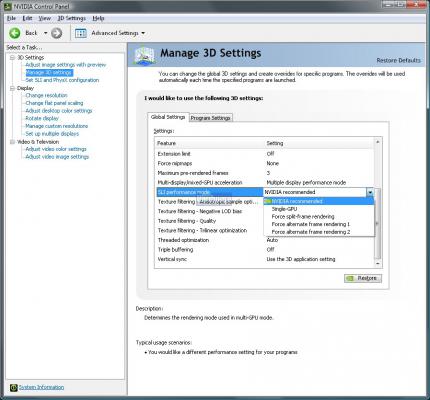Click the System Information icon
This screenshot has height=400, width=430.
click(x=13, y=387)
